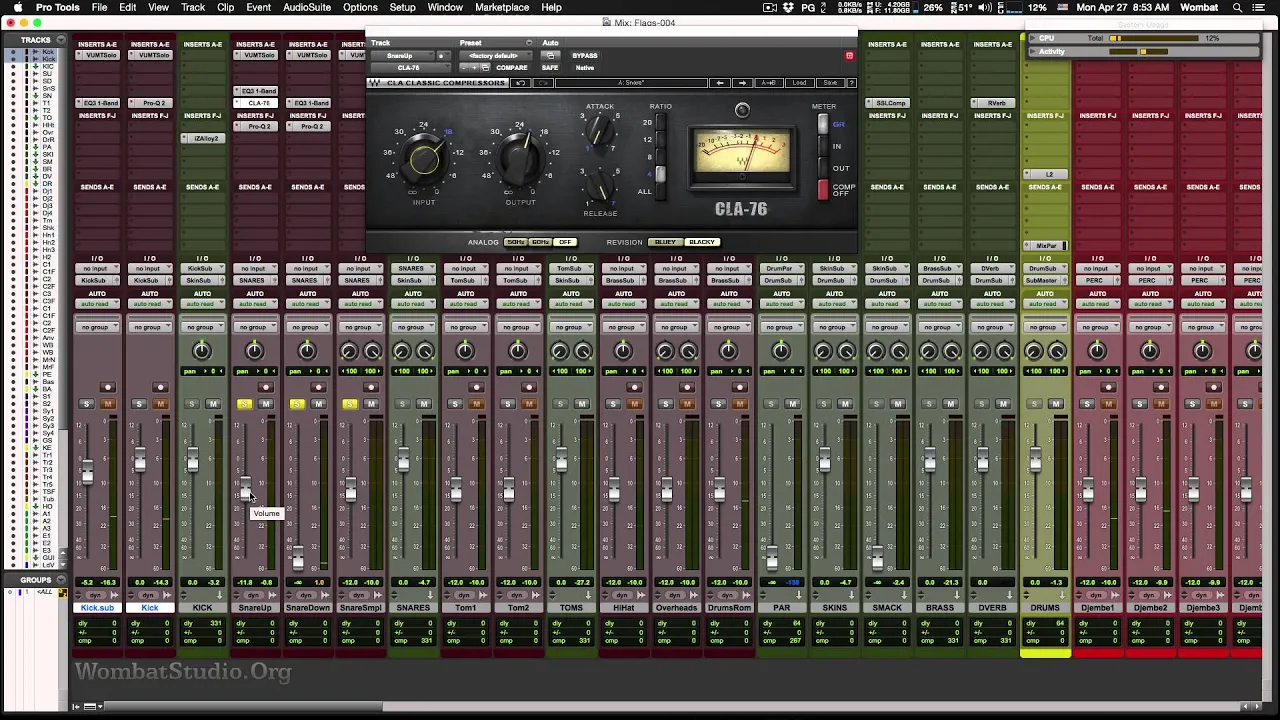This screenshot has width=1280, height=720.
Task: Click Waves previous preset left arrow
Action: (x=719, y=83)
